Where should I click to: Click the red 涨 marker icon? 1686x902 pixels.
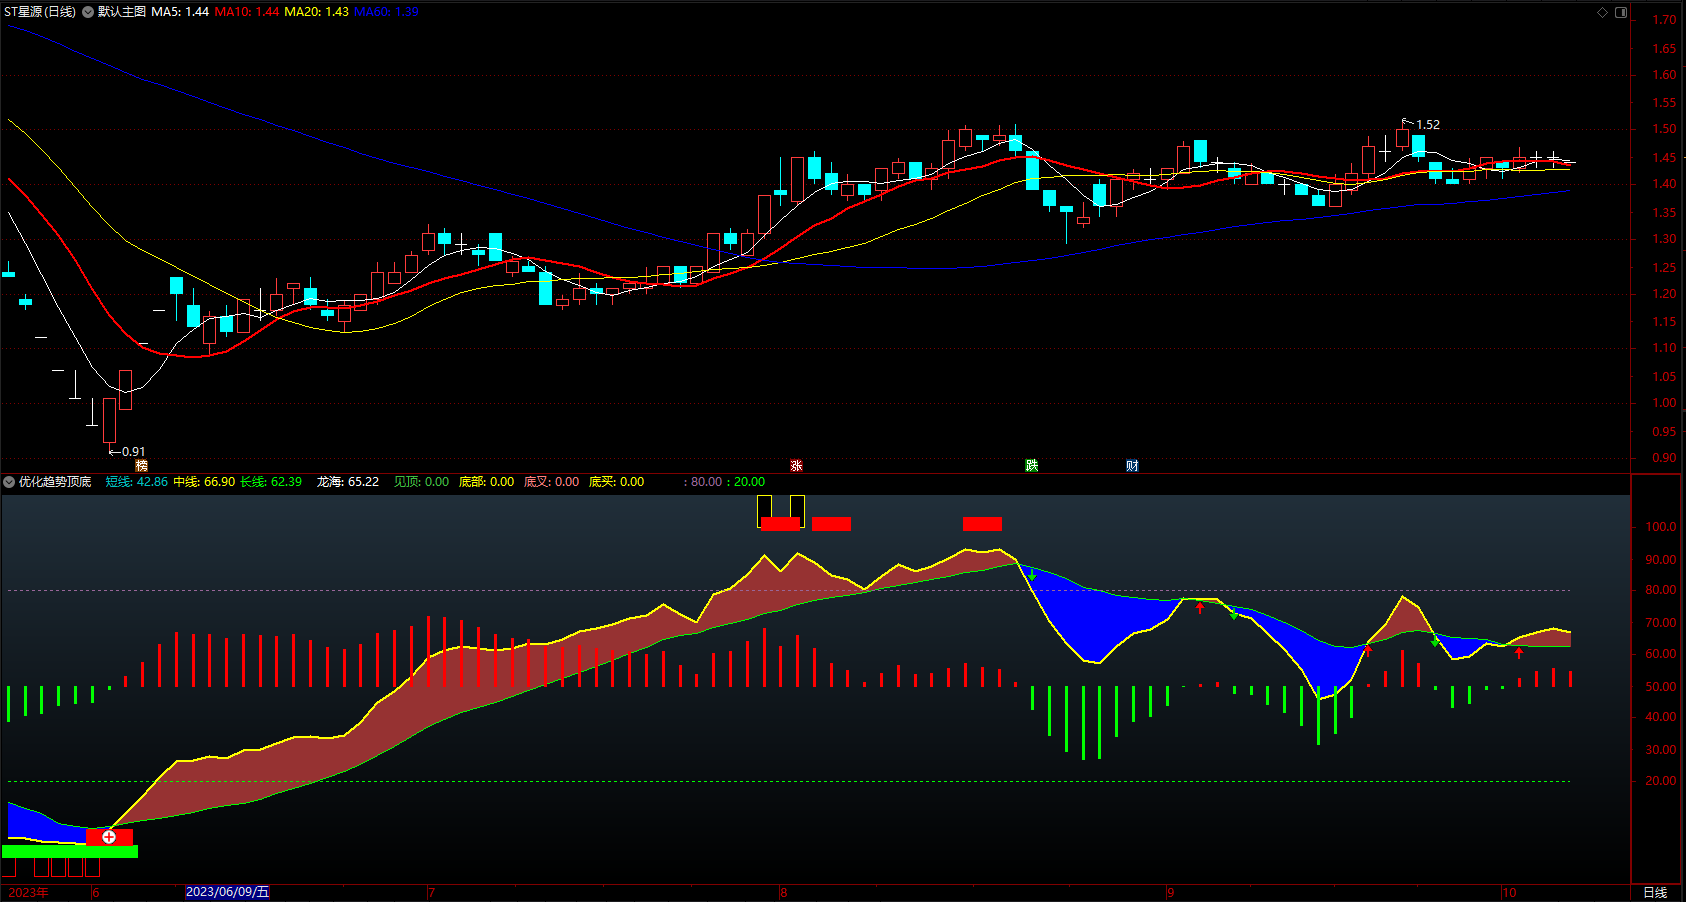pos(796,466)
